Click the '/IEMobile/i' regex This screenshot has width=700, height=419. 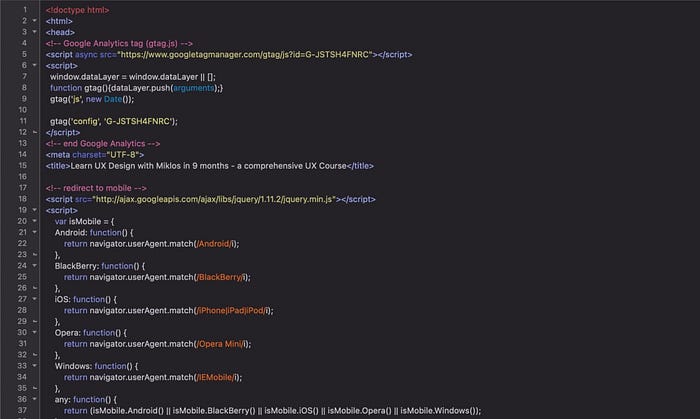(216, 378)
